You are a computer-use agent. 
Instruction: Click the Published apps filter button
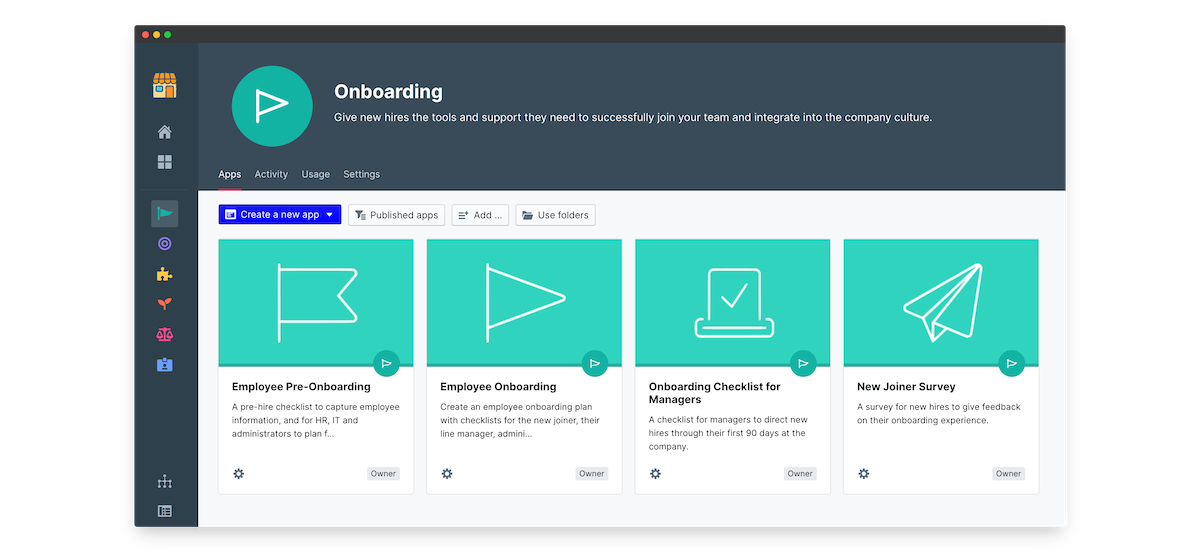[x=396, y=215]
